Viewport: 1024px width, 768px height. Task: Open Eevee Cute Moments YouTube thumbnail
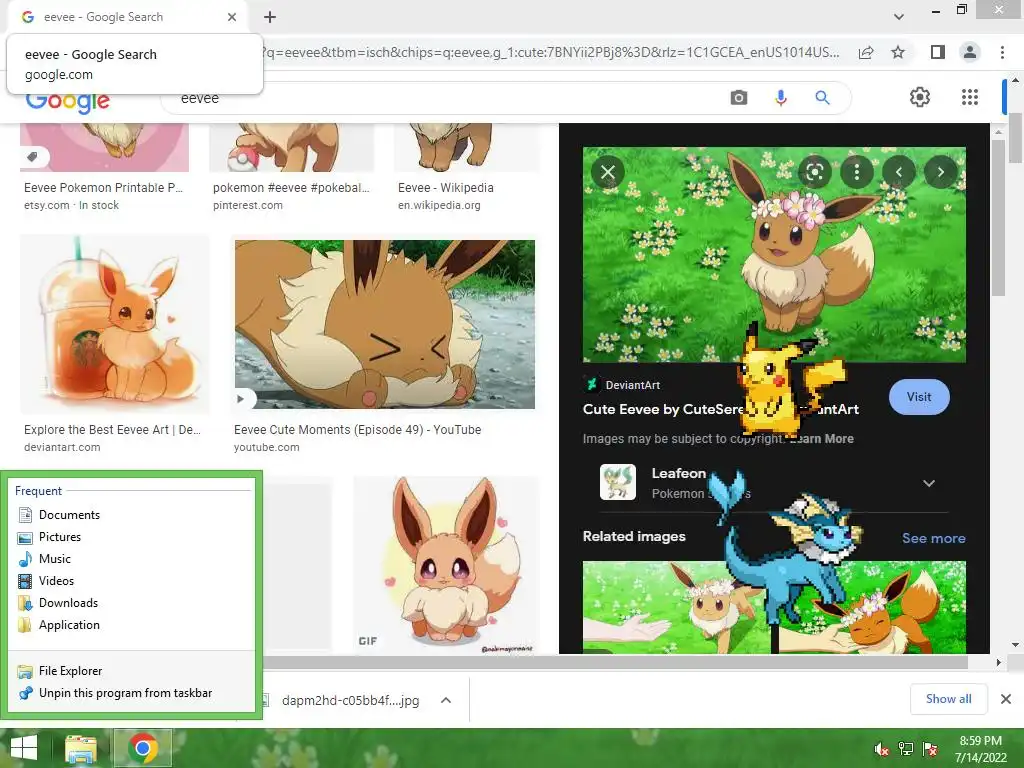385,324
